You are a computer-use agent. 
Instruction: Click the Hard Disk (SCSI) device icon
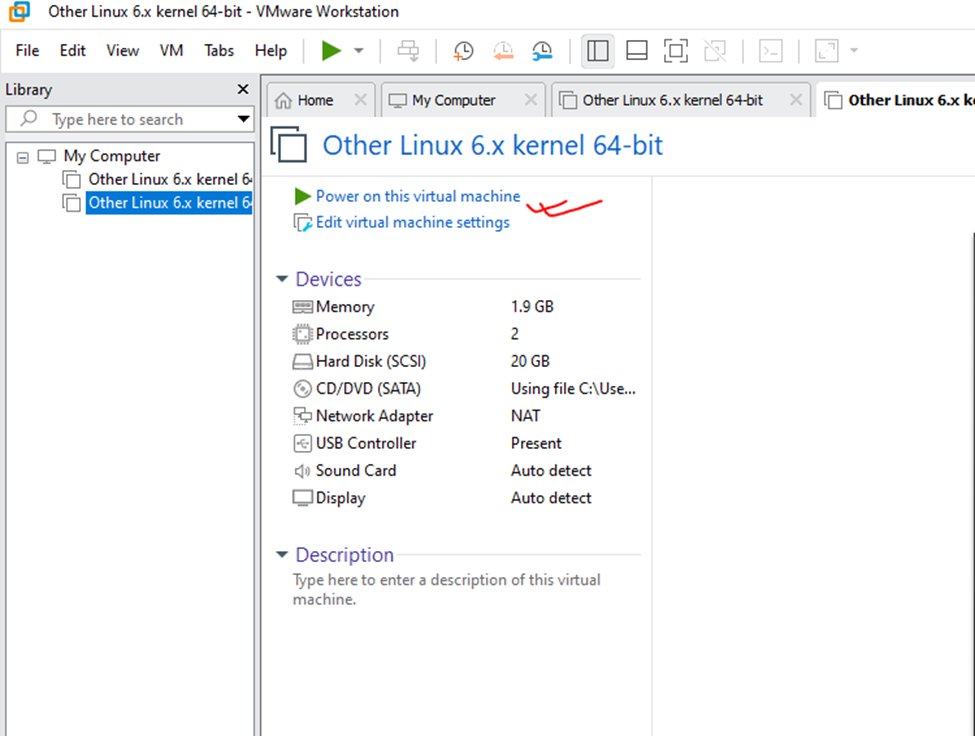pos(302,362)
